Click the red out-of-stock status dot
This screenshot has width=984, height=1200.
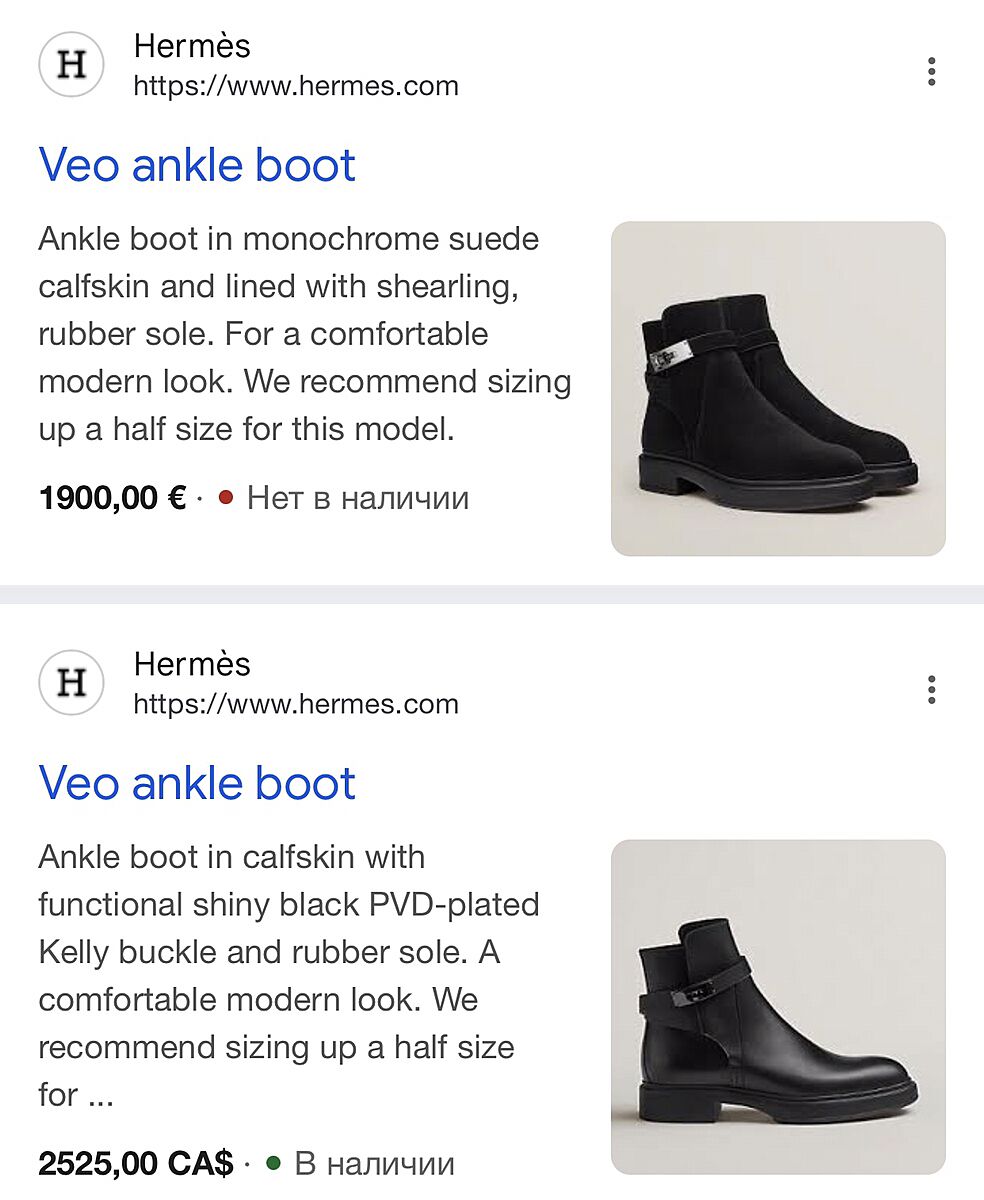tap(225, 497)
